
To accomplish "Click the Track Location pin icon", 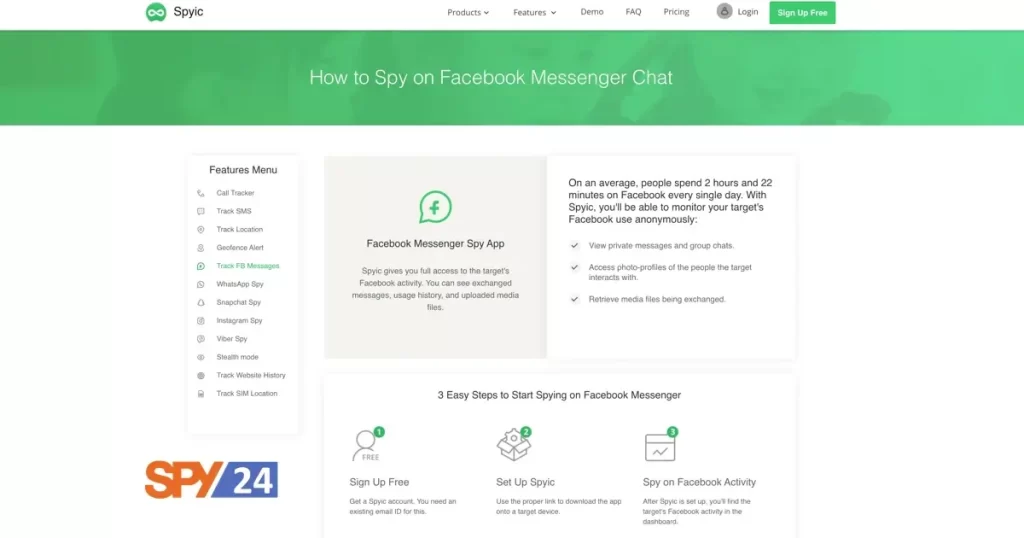I will (x=200, y=230).
